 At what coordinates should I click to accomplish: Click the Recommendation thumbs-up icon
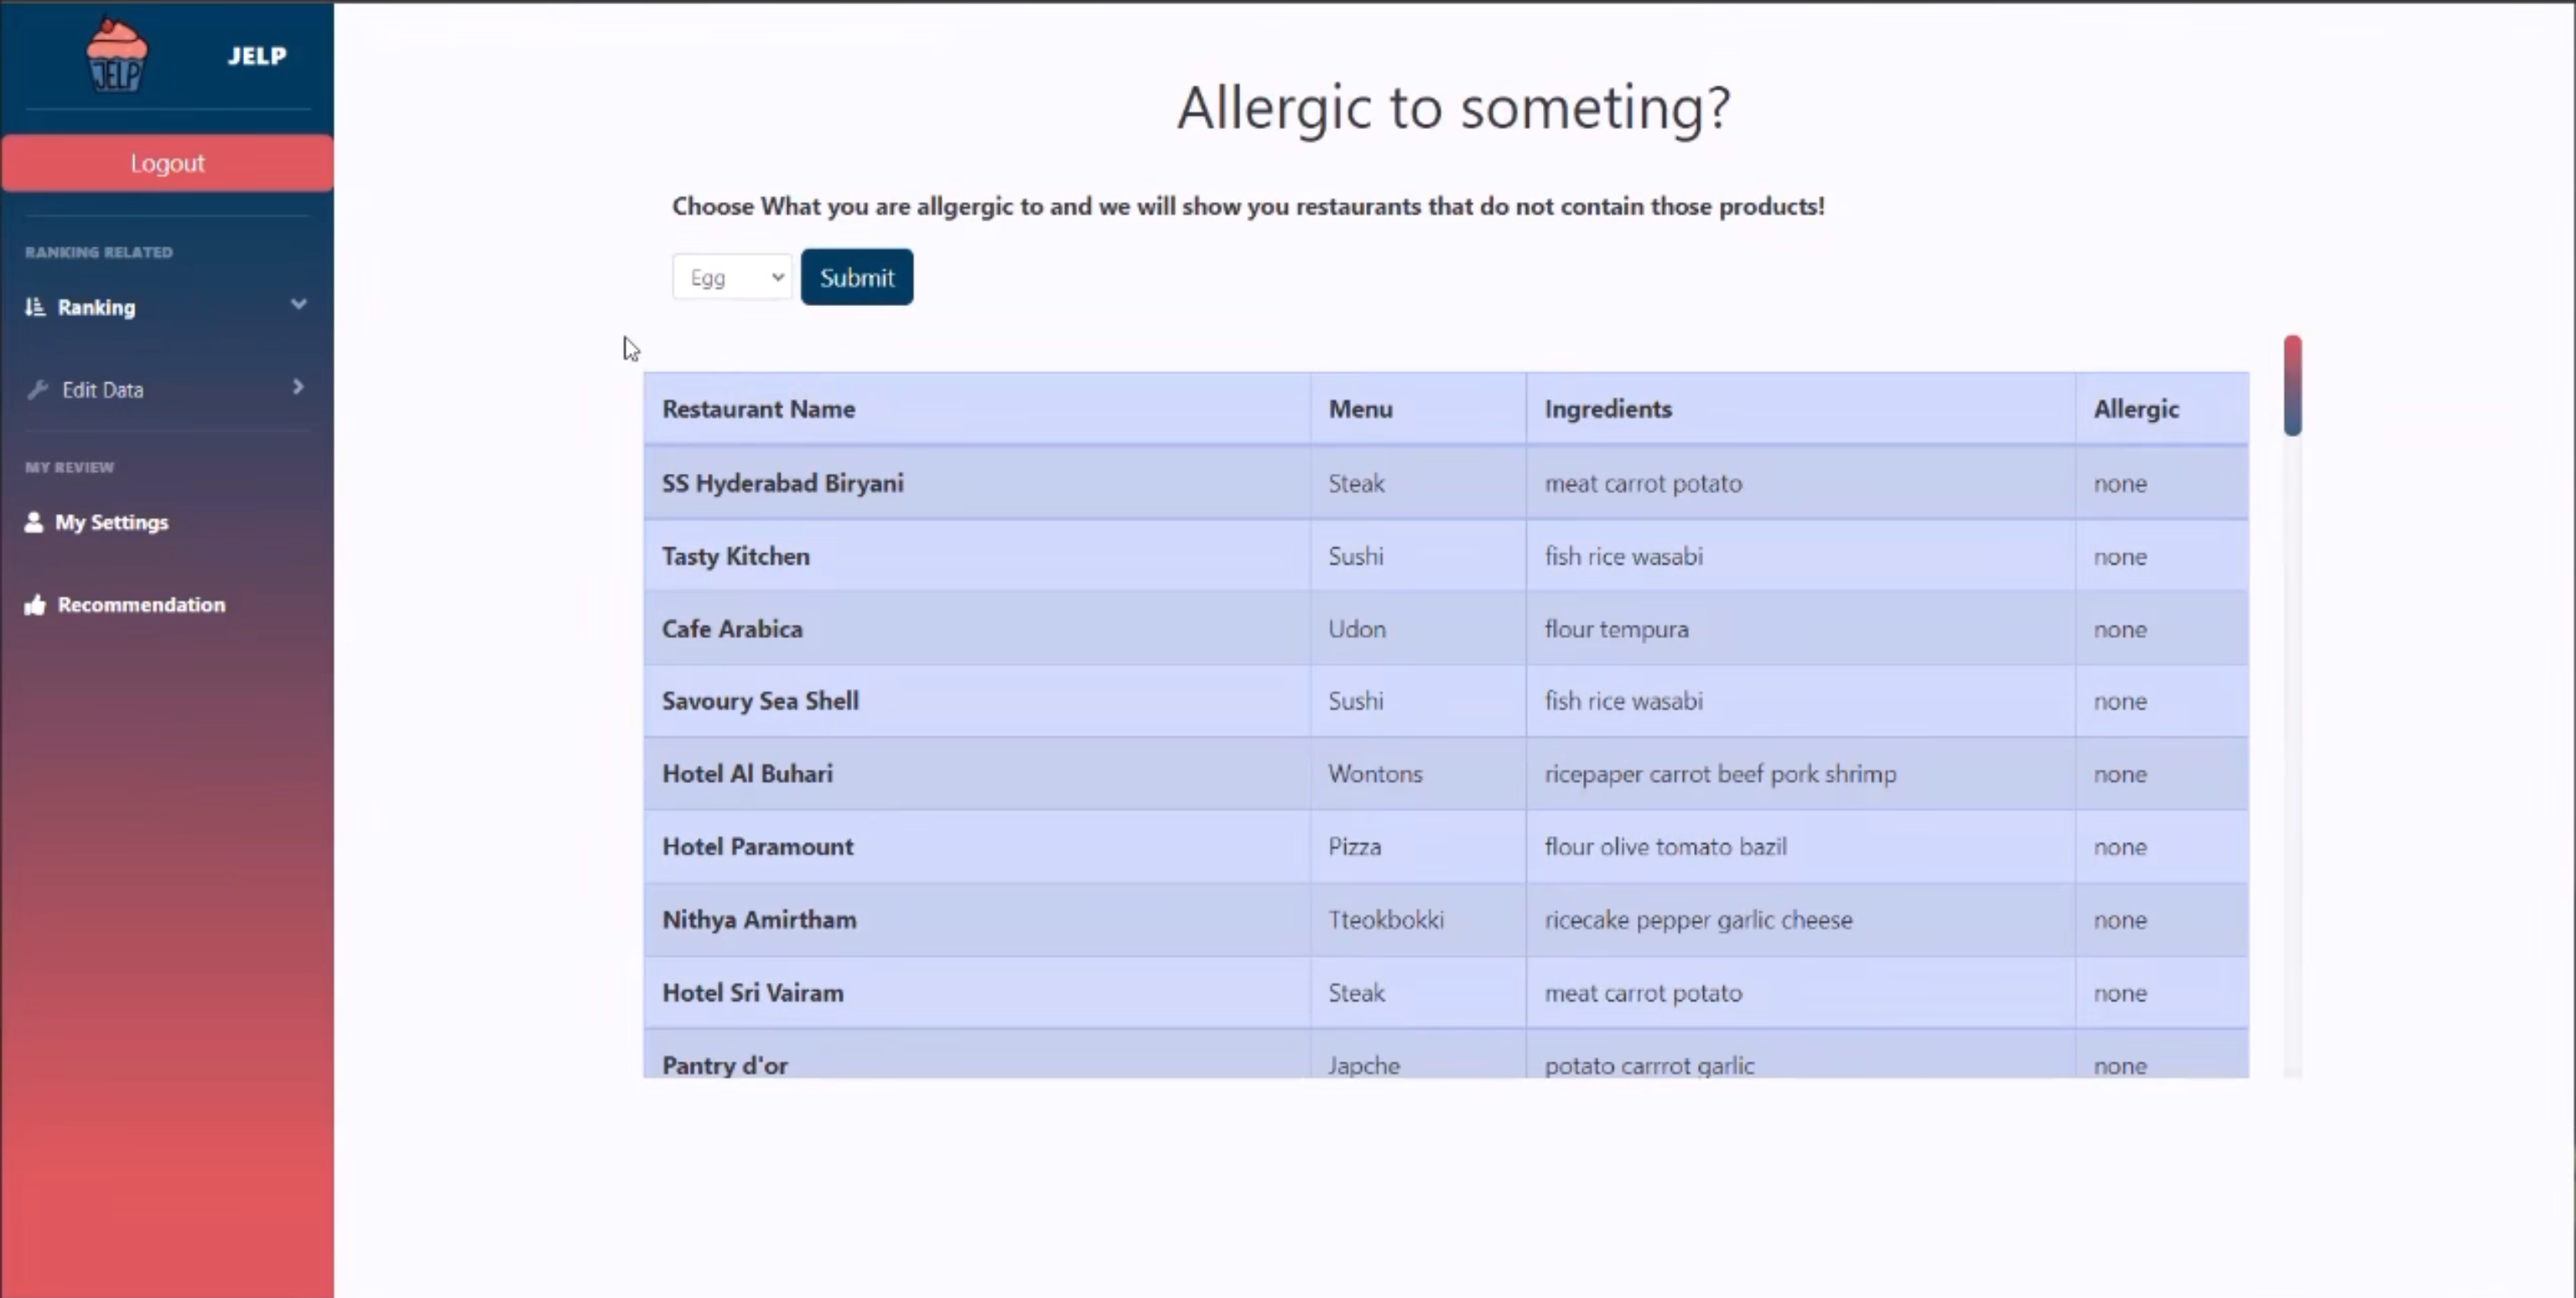[x=35, y=605]
